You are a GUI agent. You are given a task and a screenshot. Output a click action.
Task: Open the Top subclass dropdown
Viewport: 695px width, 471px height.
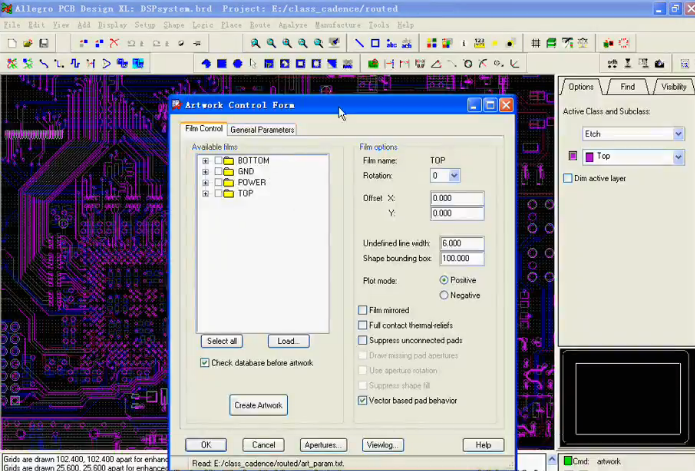click(678, 156)
